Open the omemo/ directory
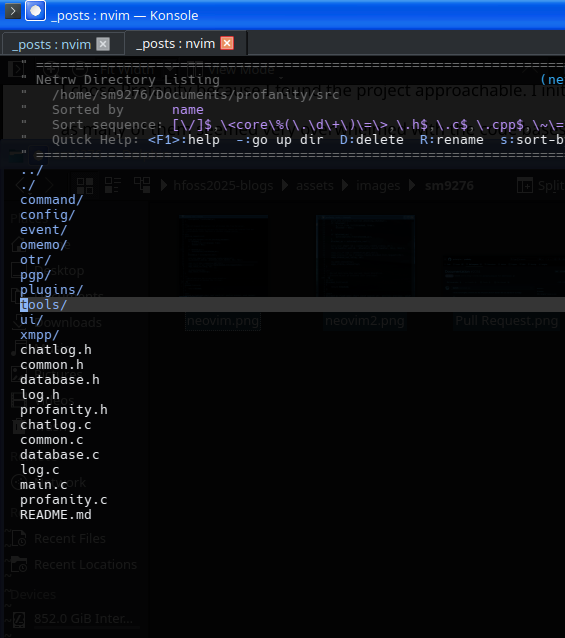The width and height of the screenshot is (565, 638). pos(44,245)
